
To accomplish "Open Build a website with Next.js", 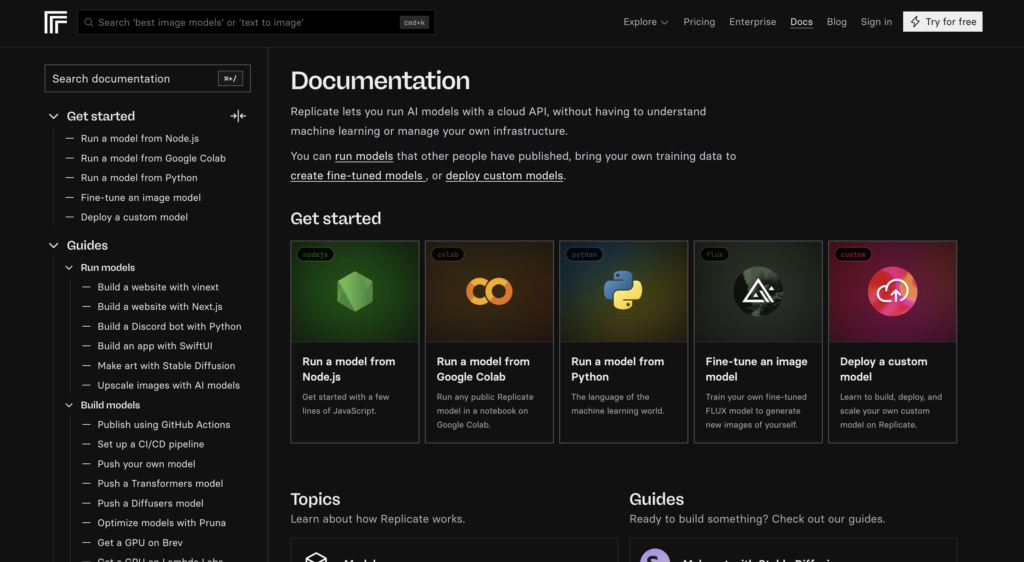I will coord(160,307).
